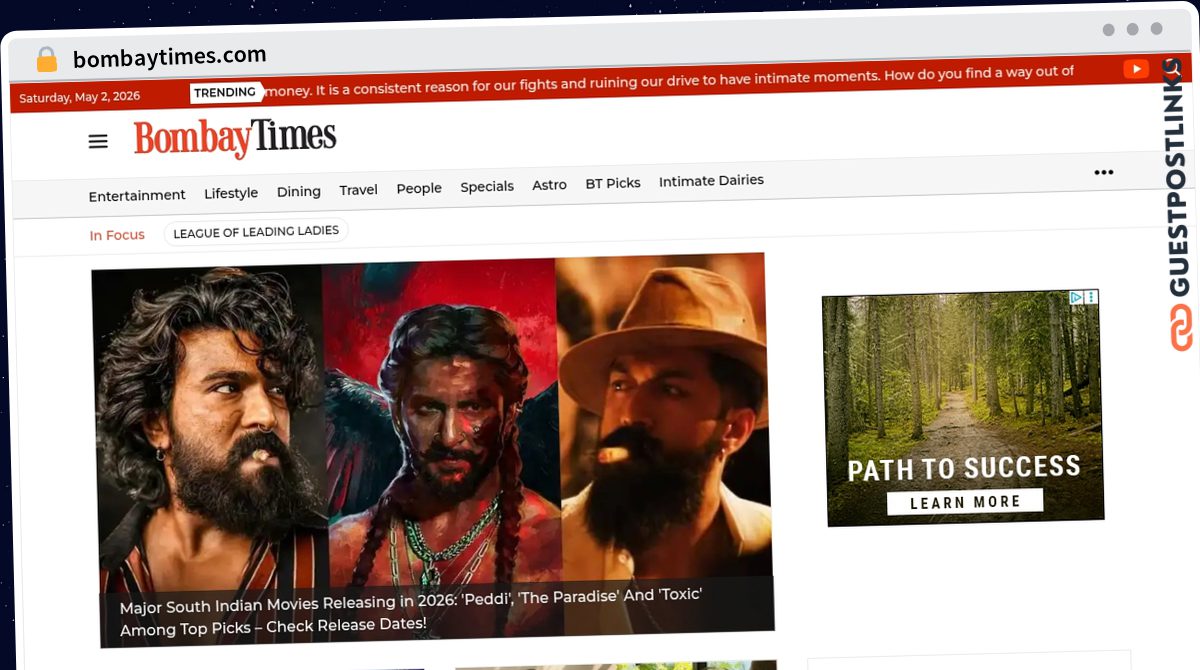The width and height of the screenshot is (1200, 670).
Task: Click the ad info icon on advertisement
Action: [x=1076, y=298]
